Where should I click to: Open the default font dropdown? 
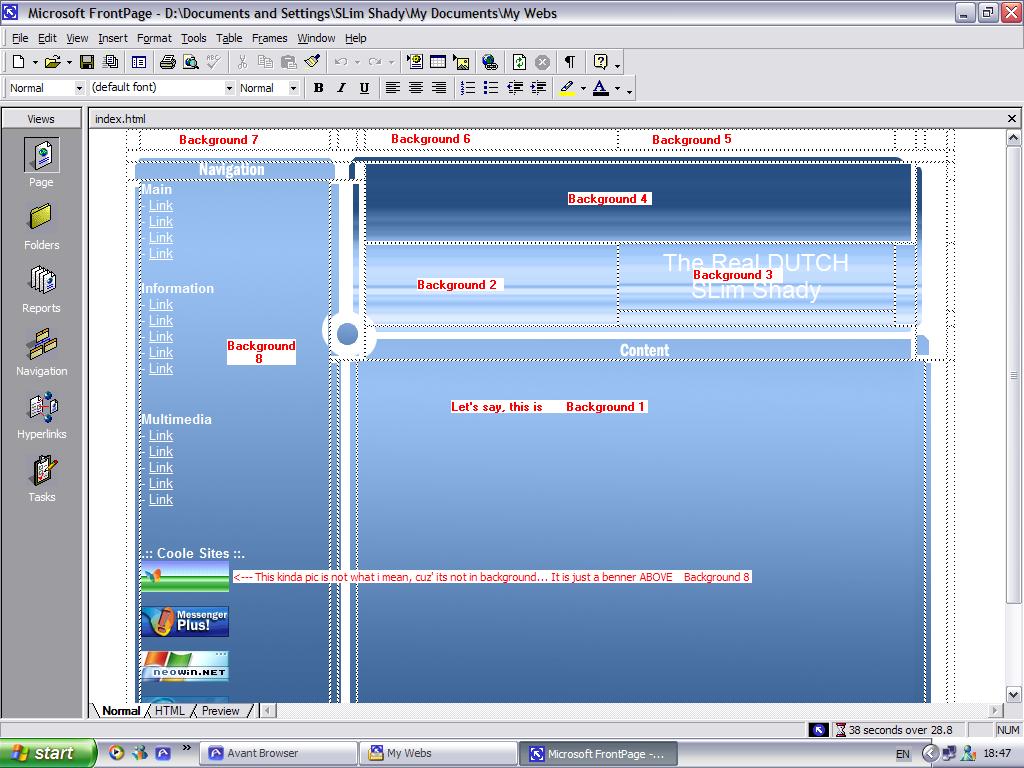click(228, 88)
